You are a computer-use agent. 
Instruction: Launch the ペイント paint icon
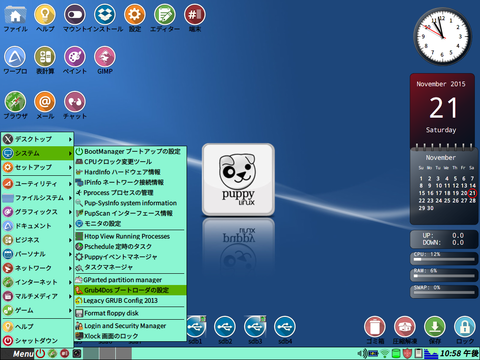75,57
